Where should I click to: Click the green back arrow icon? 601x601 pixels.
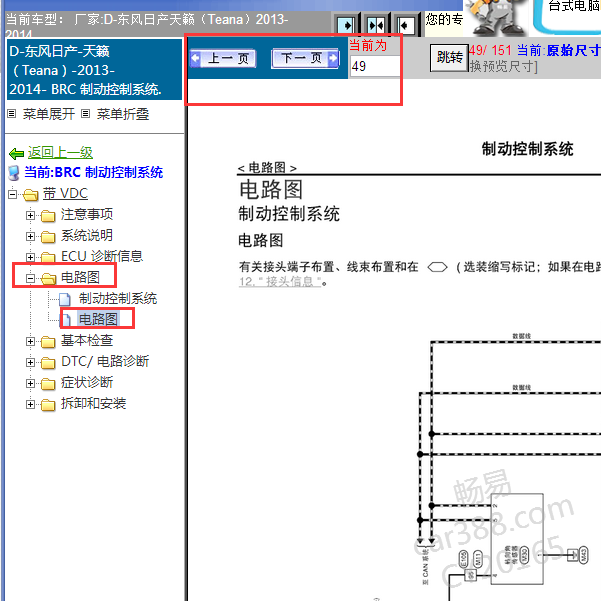(x=16, y=154)
